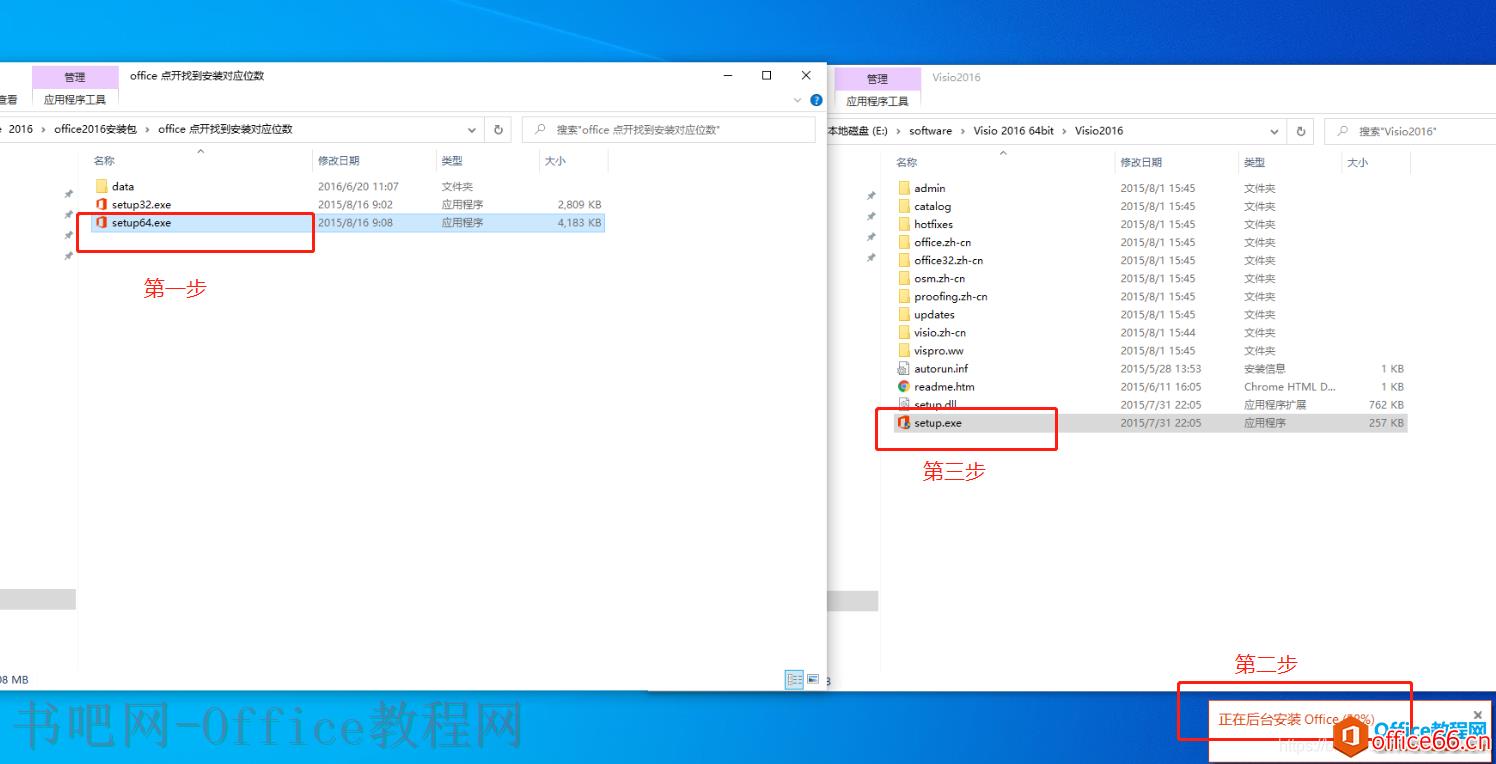
Task: Go to 本地磁盘 (E:) in the breadcrumb
Action: [x=857, y=130]
